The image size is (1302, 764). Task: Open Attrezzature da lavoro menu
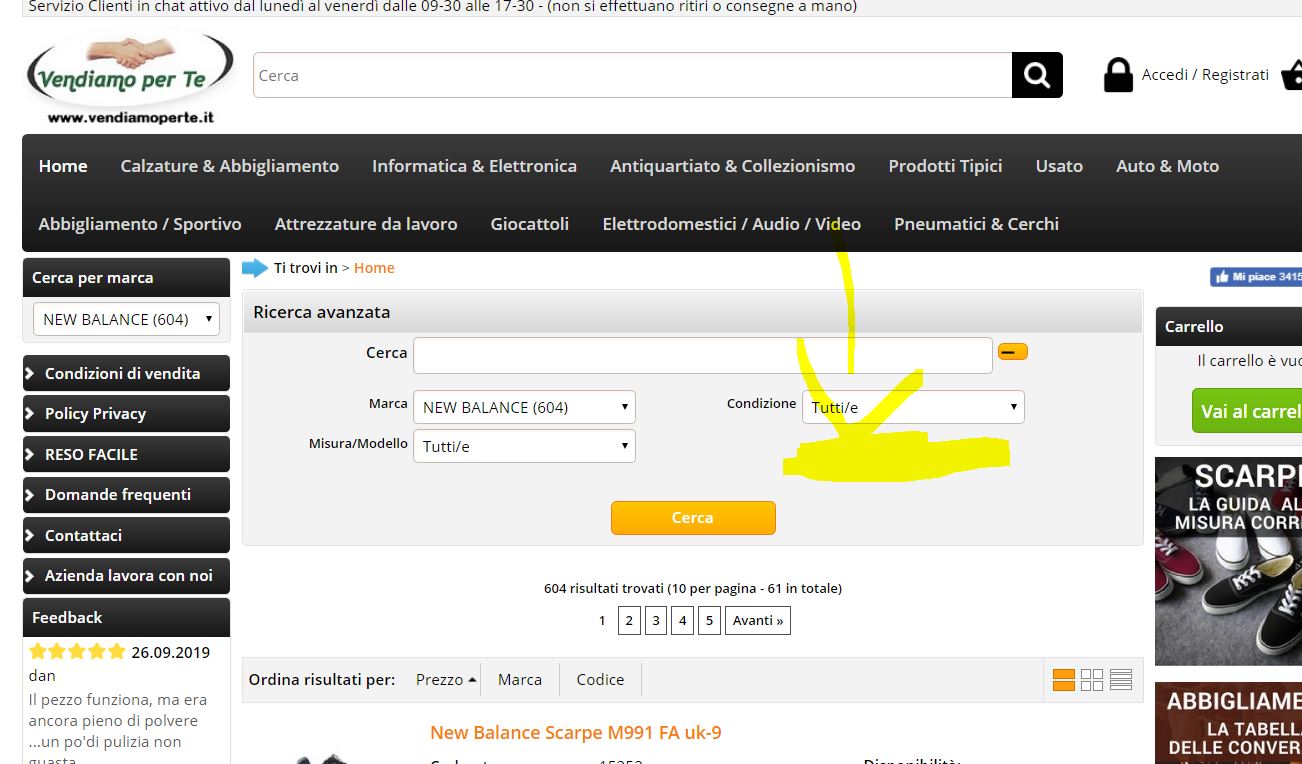[366, 224]
